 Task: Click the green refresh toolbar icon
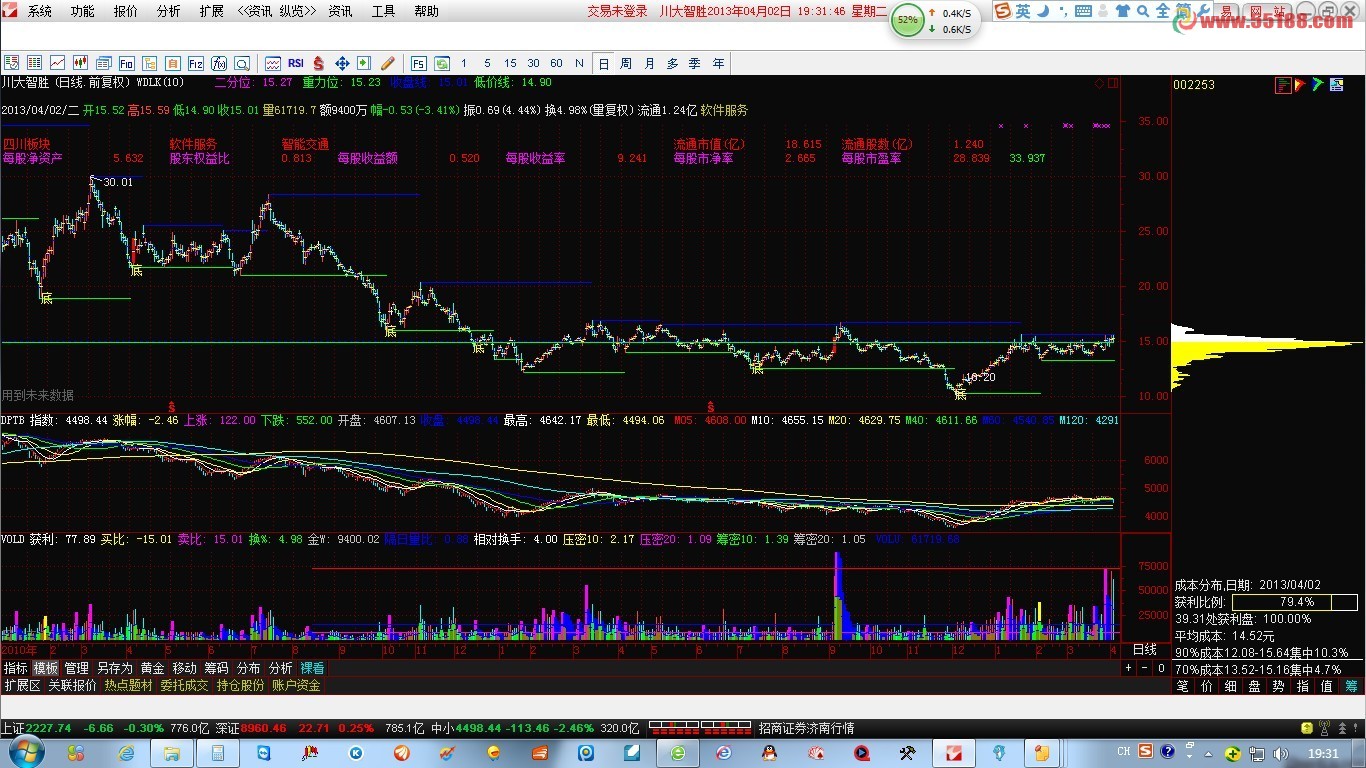coord(441,62)
